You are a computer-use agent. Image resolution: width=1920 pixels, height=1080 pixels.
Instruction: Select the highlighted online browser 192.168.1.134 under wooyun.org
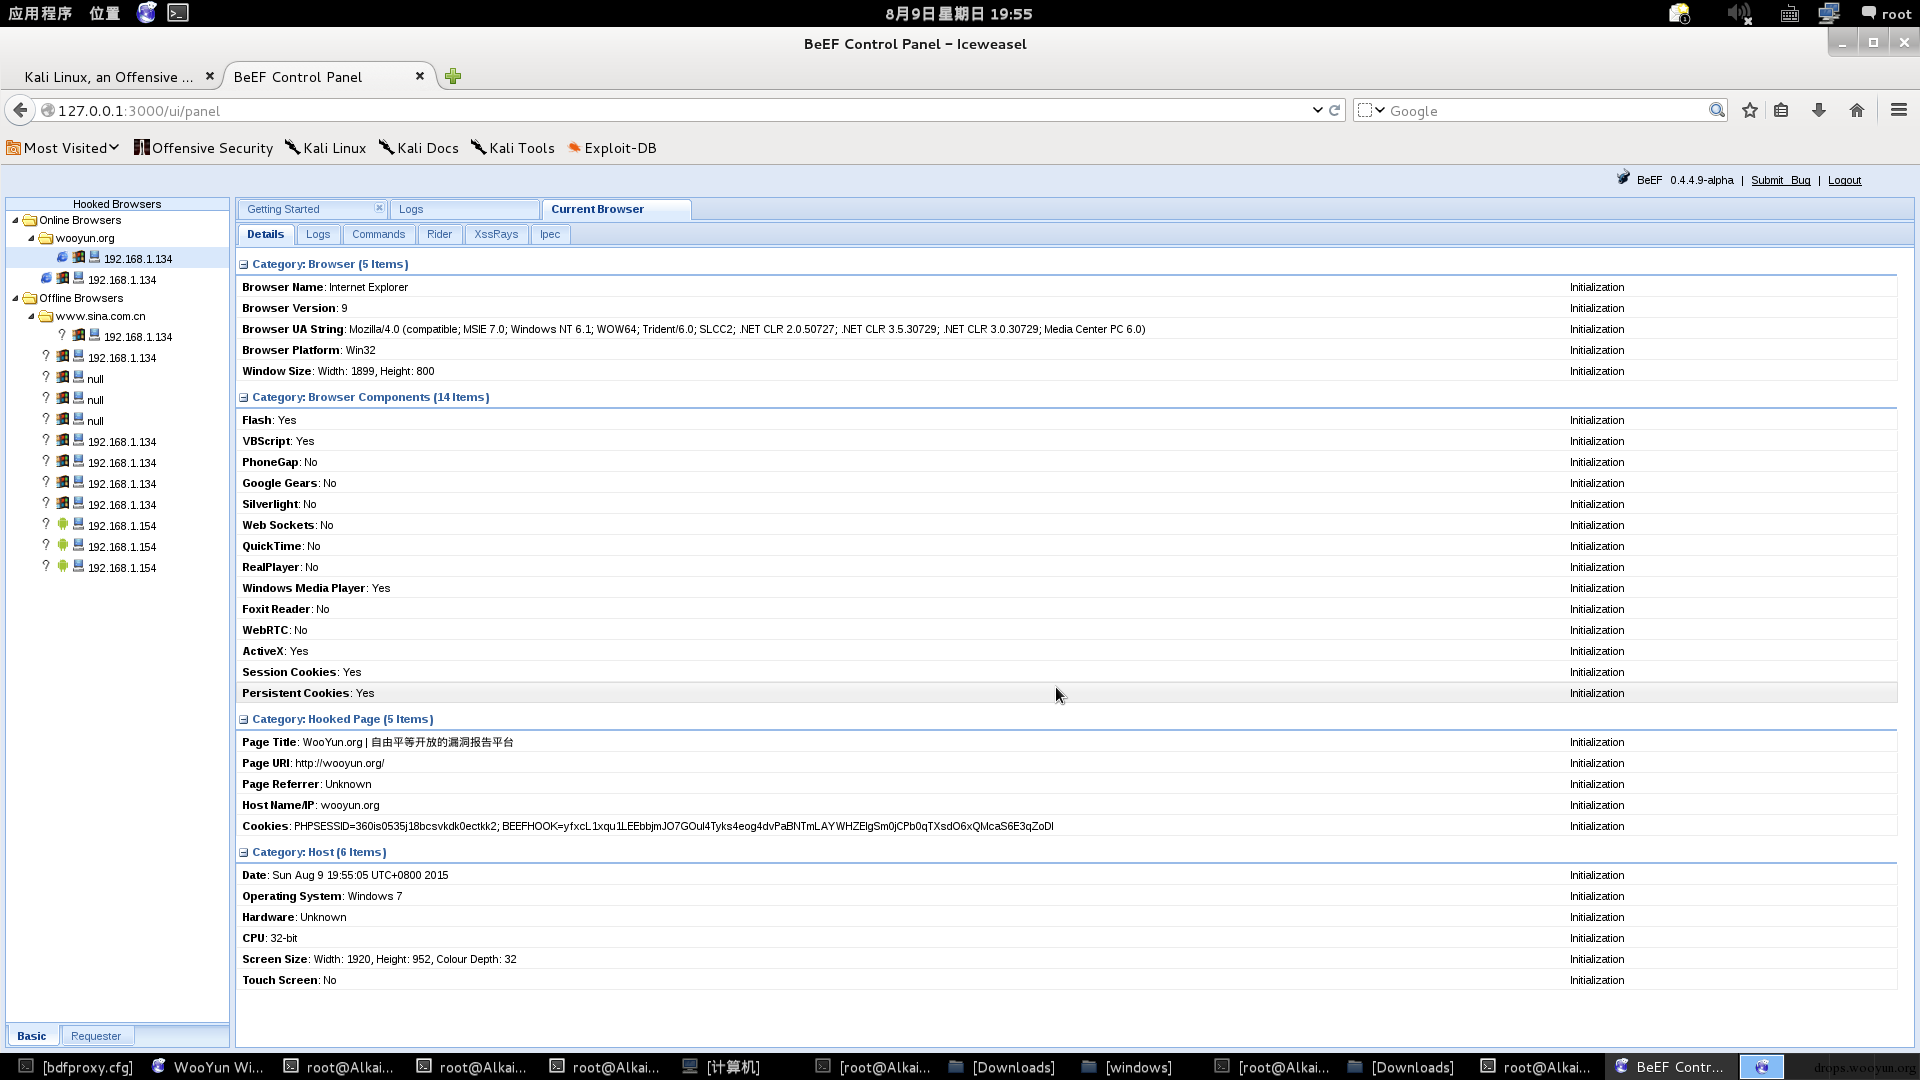click(118, 258)
